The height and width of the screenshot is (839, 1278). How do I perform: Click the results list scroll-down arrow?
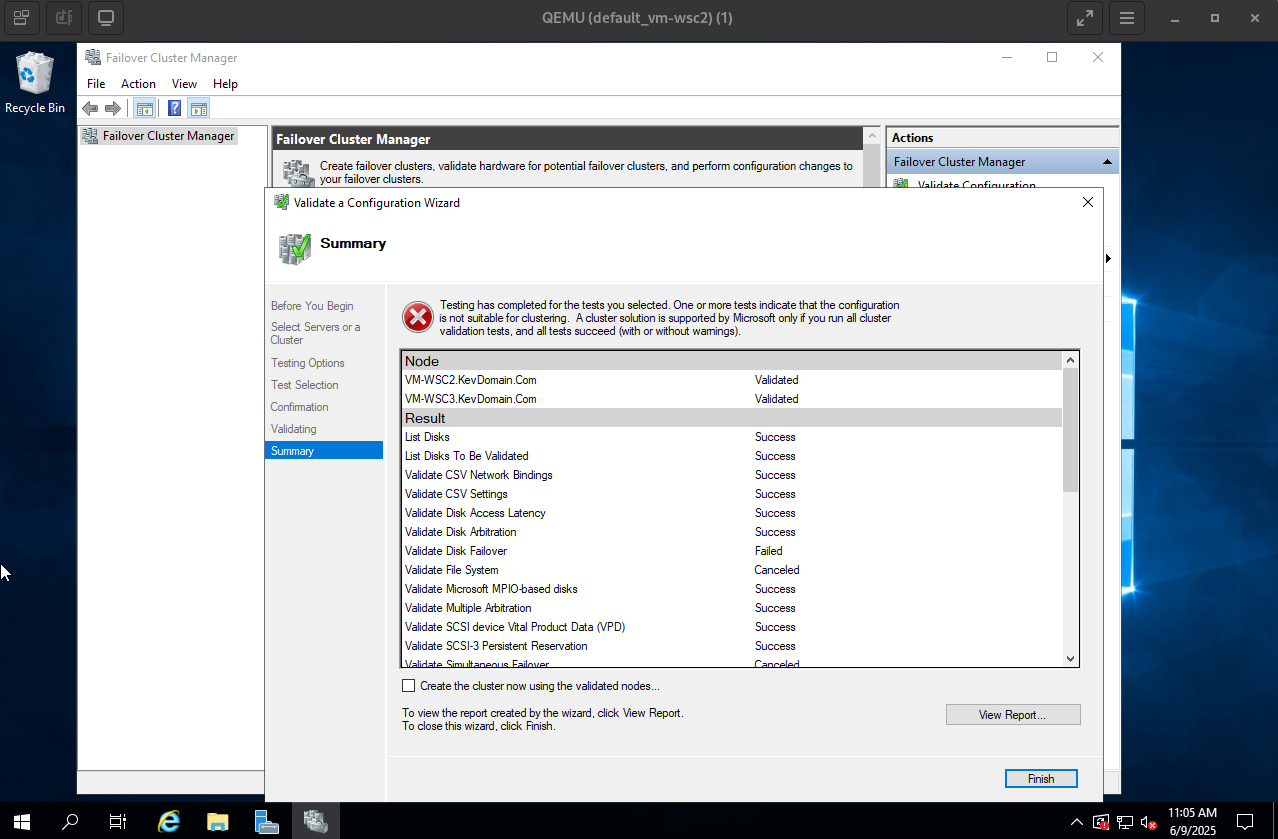pos(1071,658)
